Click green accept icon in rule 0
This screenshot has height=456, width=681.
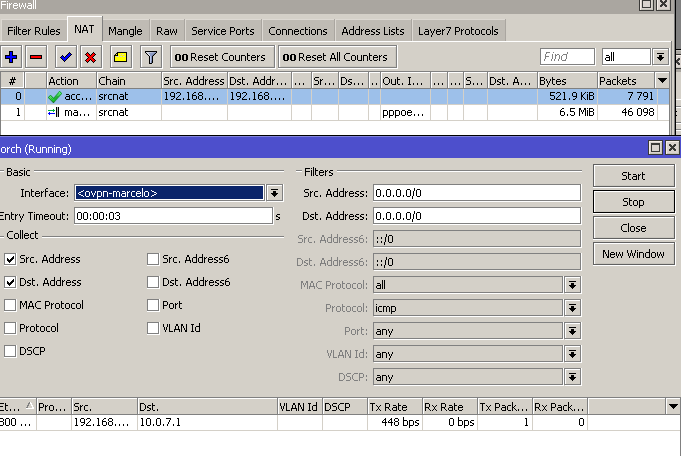54,96
